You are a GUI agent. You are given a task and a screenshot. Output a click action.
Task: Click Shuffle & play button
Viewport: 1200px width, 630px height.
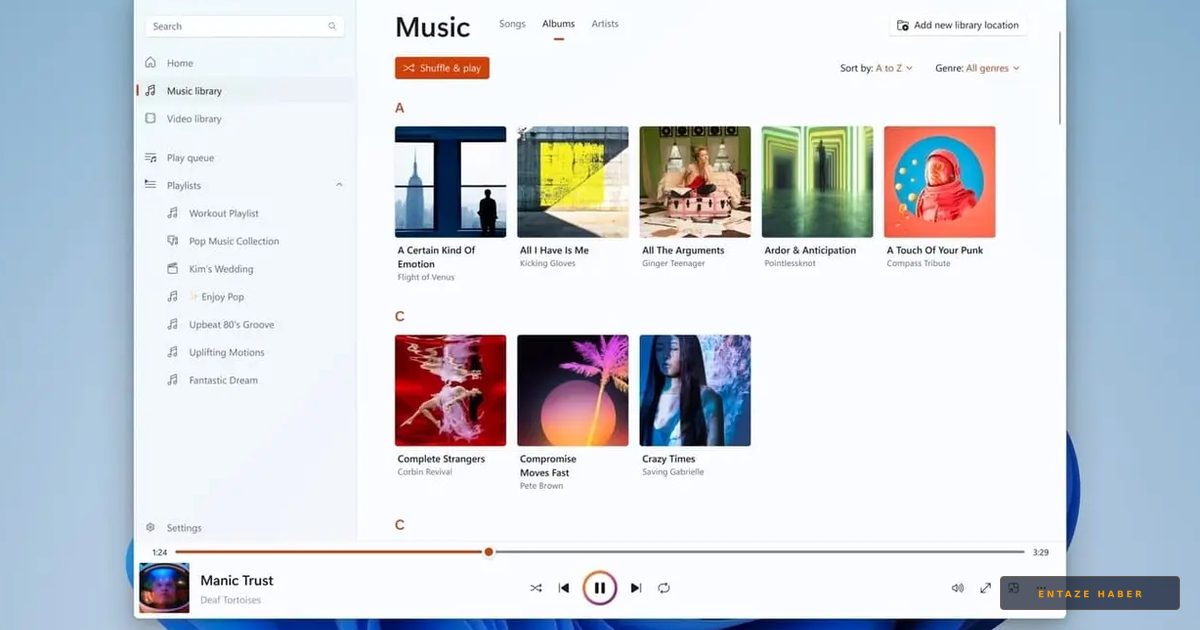(x=442, y=68)
